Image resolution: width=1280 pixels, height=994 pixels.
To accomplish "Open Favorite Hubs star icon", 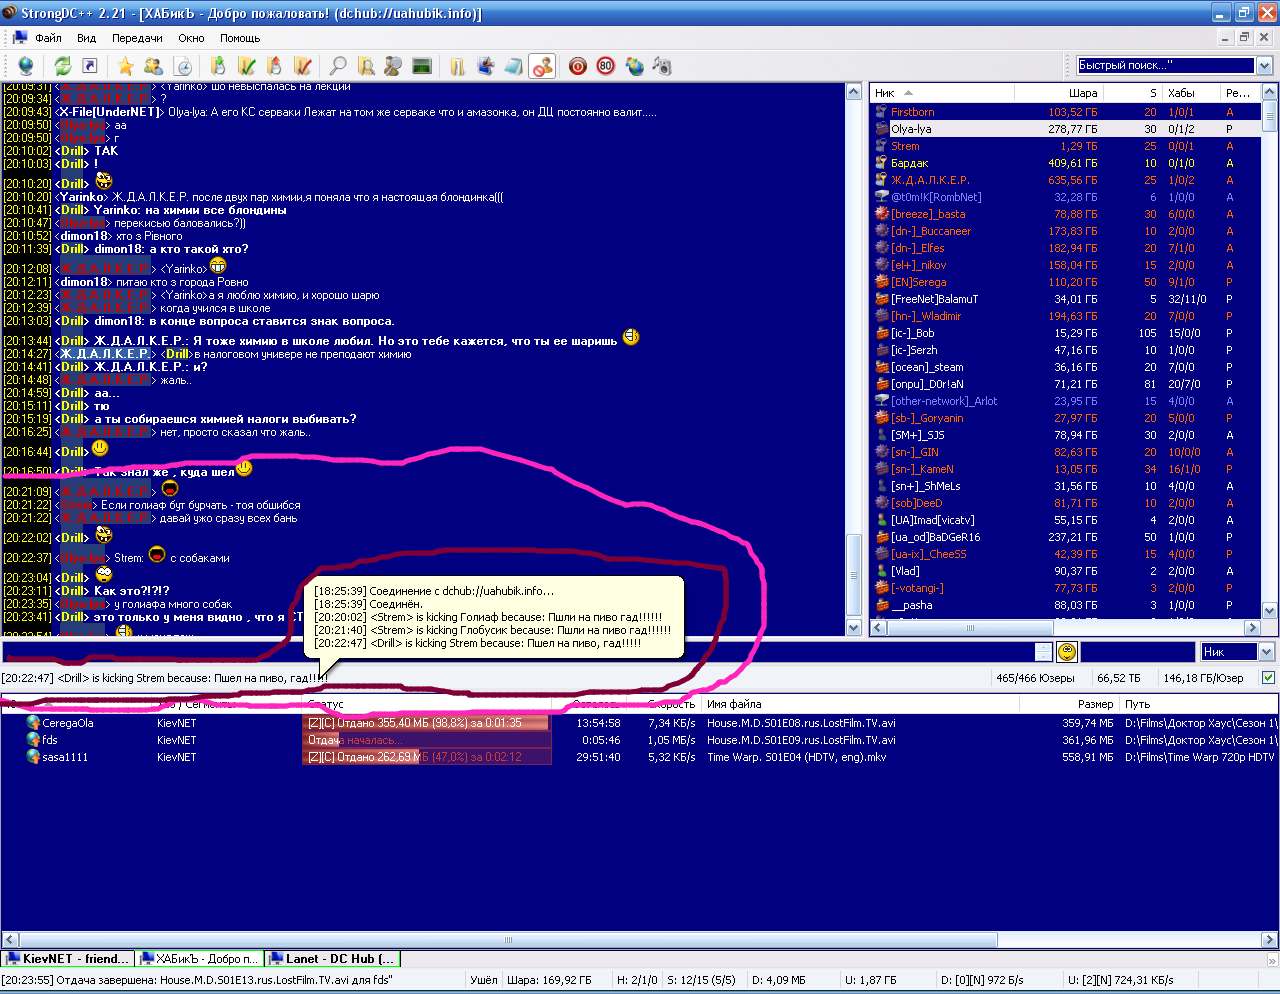I will coord(125,66).
